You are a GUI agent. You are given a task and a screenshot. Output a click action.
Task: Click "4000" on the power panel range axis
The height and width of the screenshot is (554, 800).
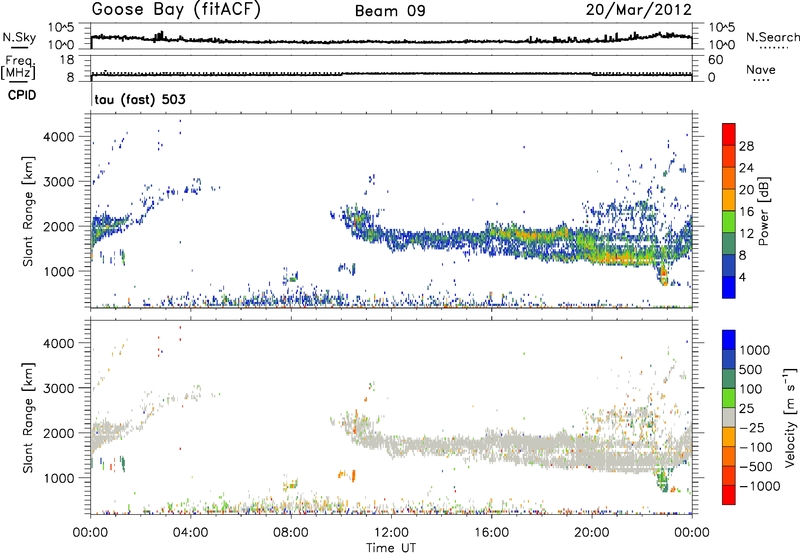click(58, 137)
